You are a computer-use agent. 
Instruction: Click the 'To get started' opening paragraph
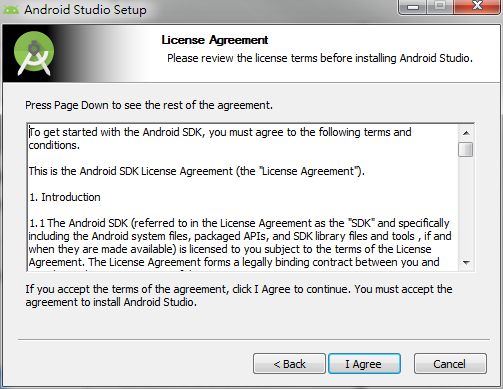tap(220, 139)
